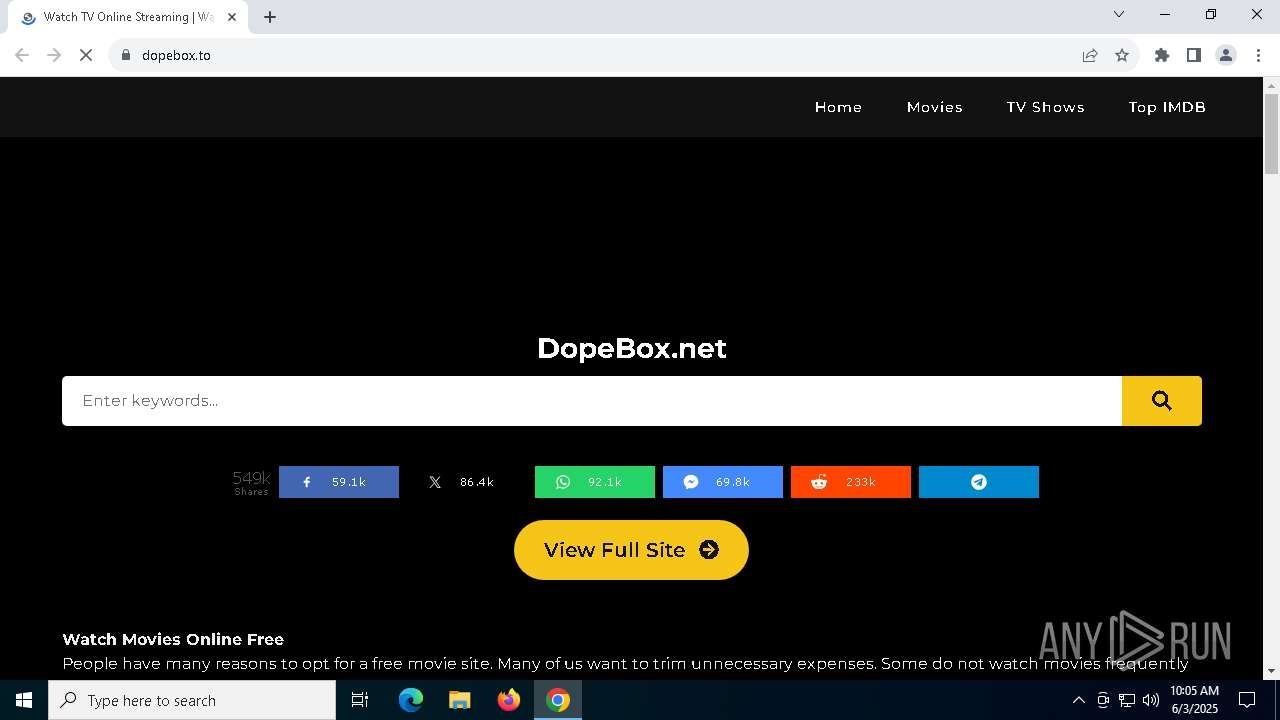Share on Reddit button showing 233k
Image resolution: width=1280 pixels, height=720 pixels.
click(x=851, y=482)
